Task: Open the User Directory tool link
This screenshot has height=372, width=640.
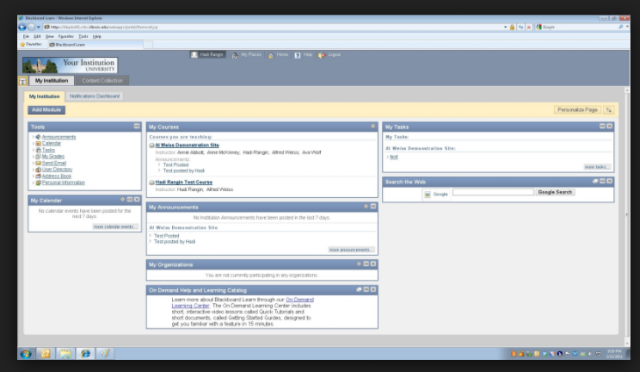Action: point(57,169)
